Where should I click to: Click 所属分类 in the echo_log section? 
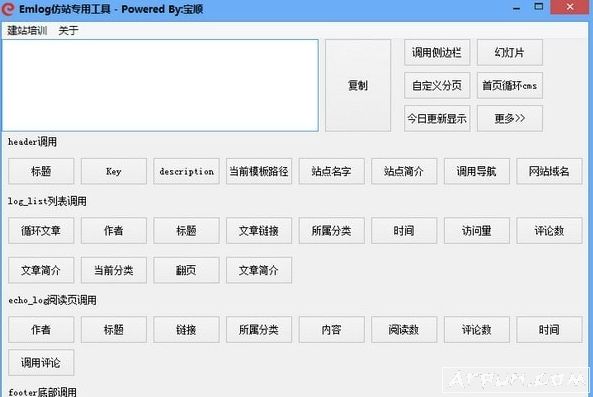tap(259, 330)
